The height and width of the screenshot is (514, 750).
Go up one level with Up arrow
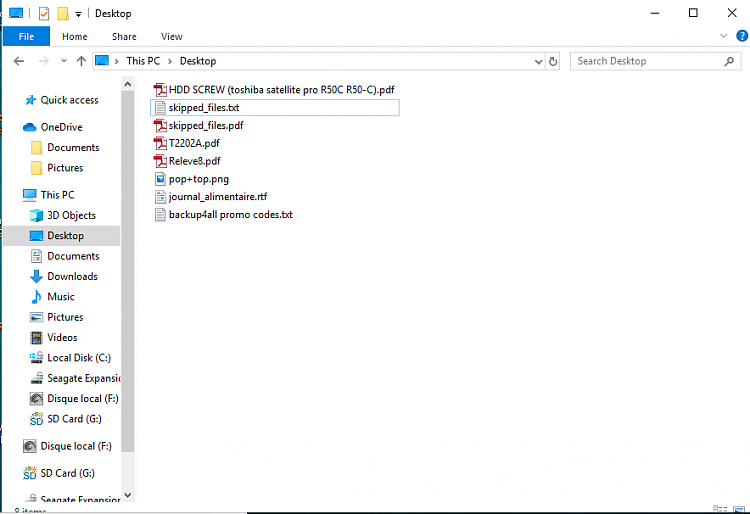point(81,61)
